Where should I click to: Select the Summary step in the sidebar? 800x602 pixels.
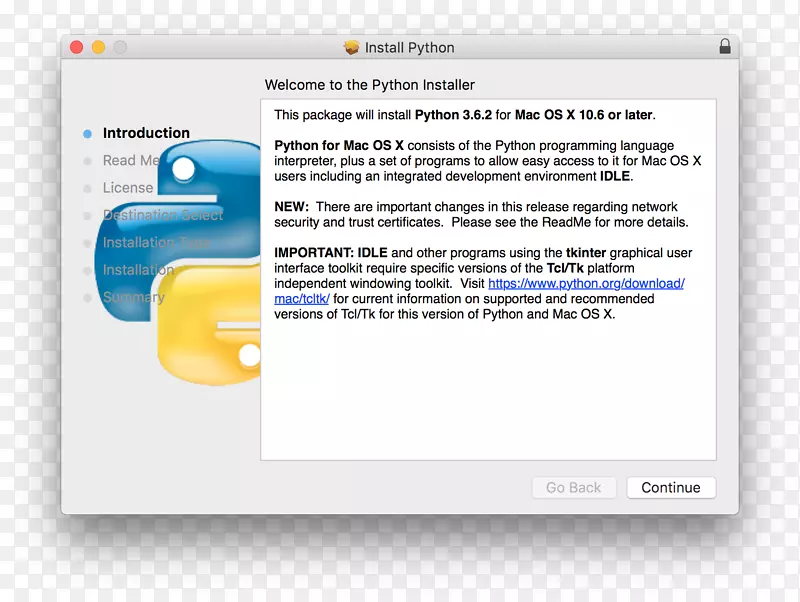pyautogui.click(x=133, y=297)
